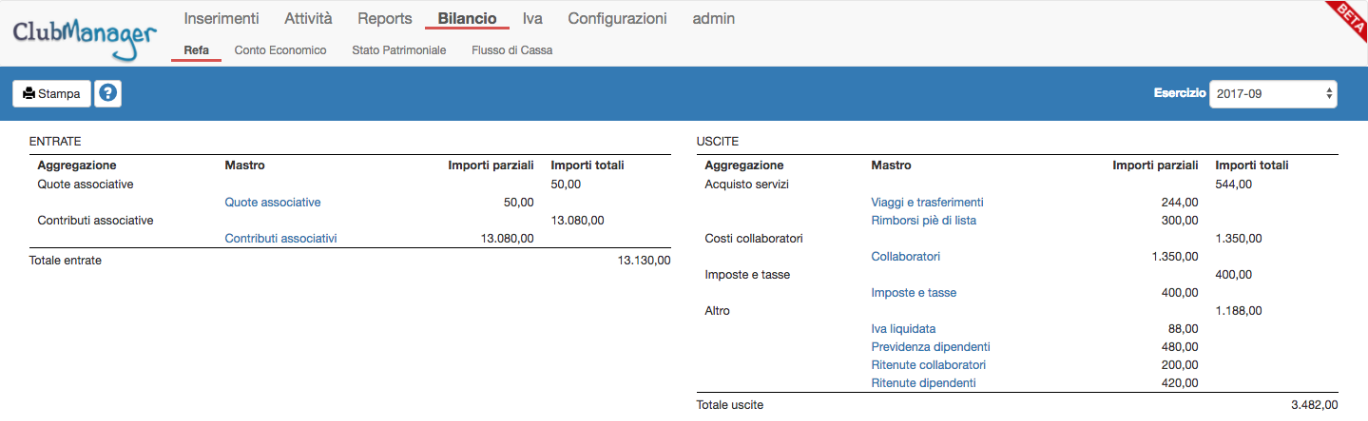Open the Quote associative mastro link

pyautogui.click(x=272, y=202)
